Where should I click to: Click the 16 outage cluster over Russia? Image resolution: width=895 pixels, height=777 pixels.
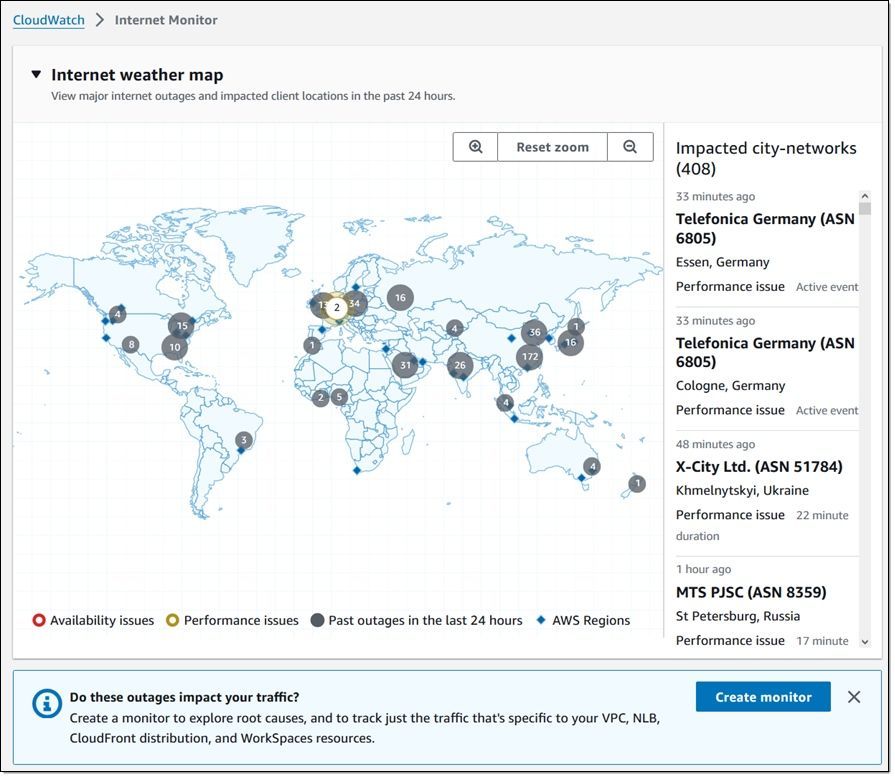[400, 297]
